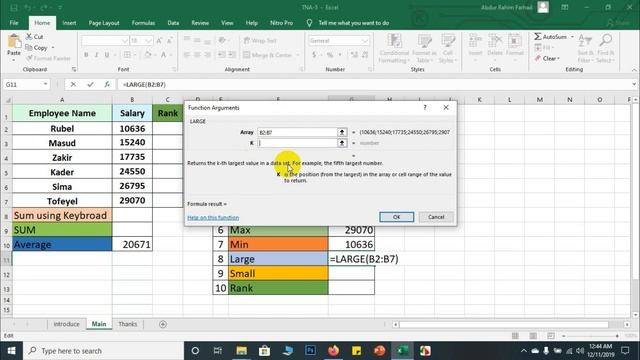640x360 pixels.
Task: Select the Page Layout view button in the status bar
Action: point(533,336)
